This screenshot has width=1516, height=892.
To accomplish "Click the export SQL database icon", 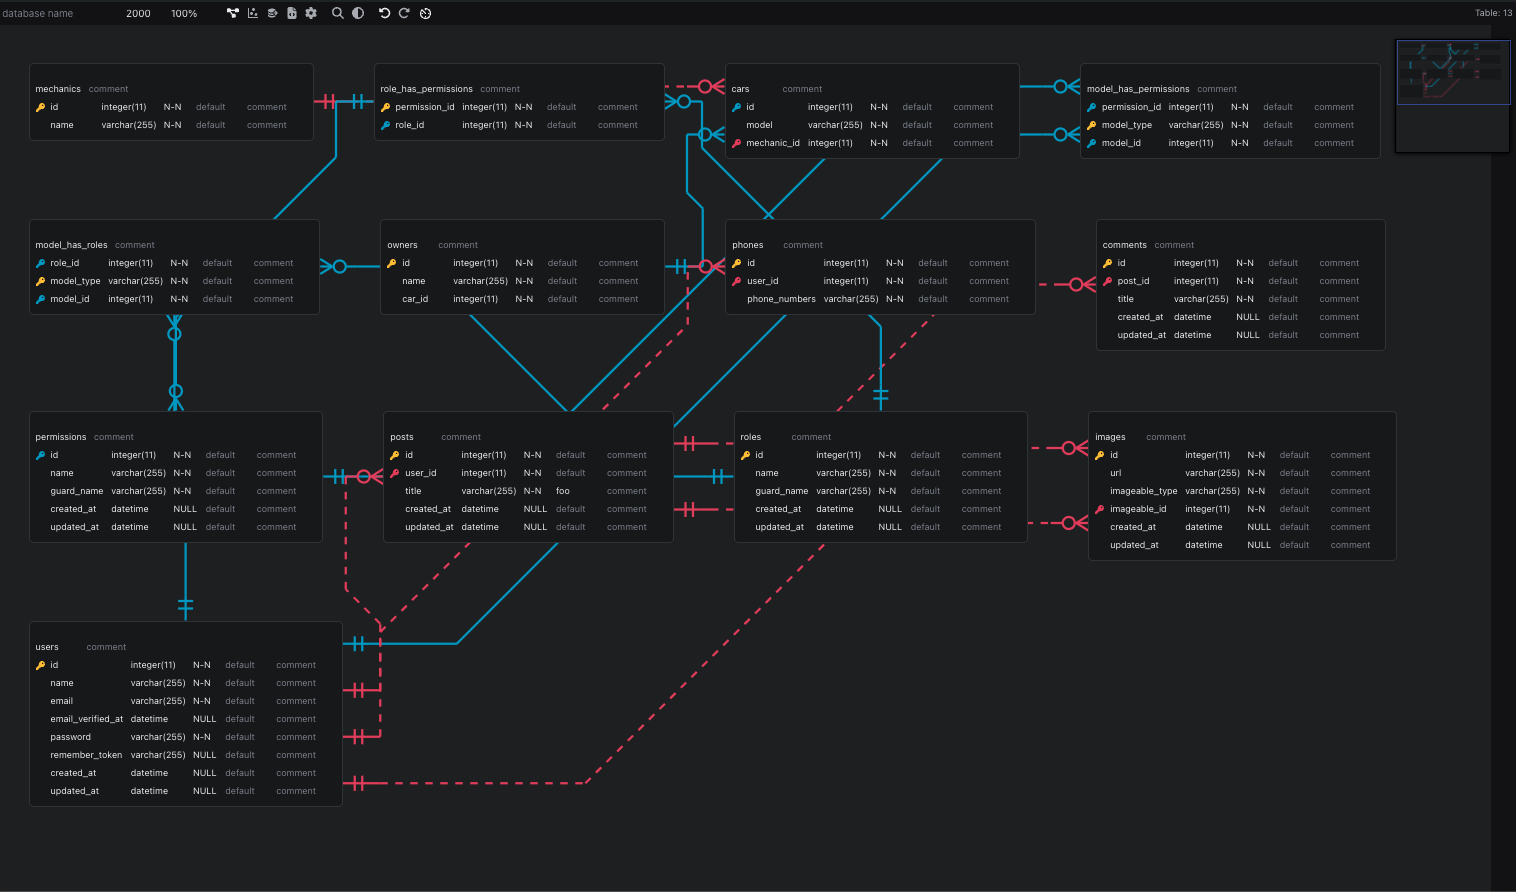I will tap(271, 13).
